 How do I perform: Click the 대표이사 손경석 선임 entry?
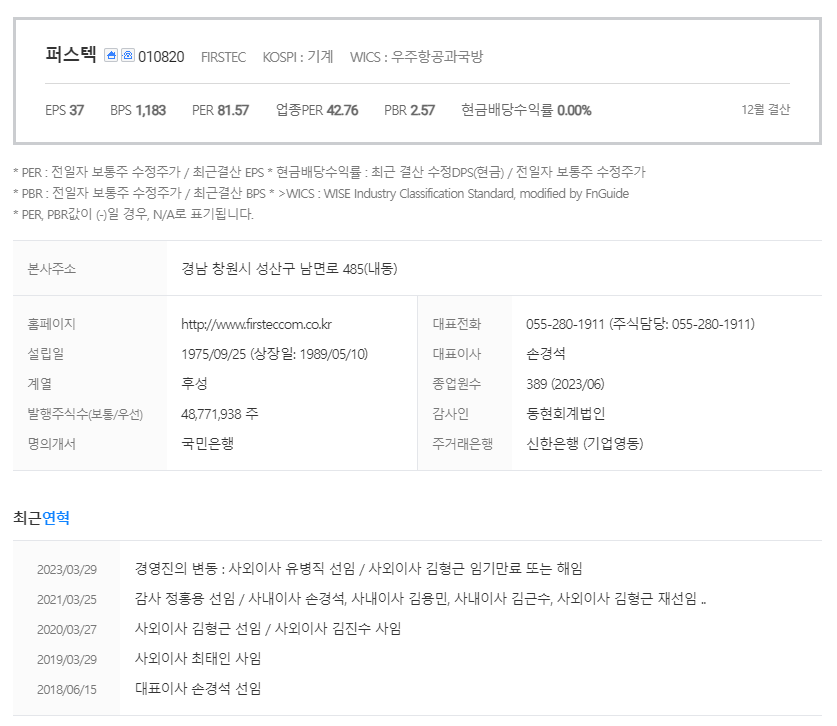198,688
